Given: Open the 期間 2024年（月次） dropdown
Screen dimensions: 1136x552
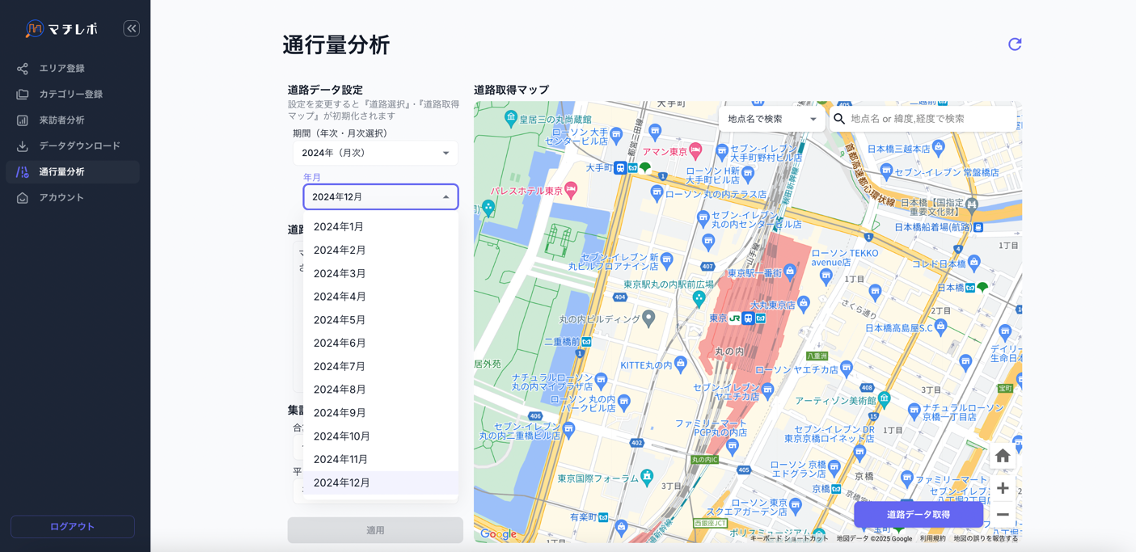Looking at the screenshot, I should (x=375, y=153).
